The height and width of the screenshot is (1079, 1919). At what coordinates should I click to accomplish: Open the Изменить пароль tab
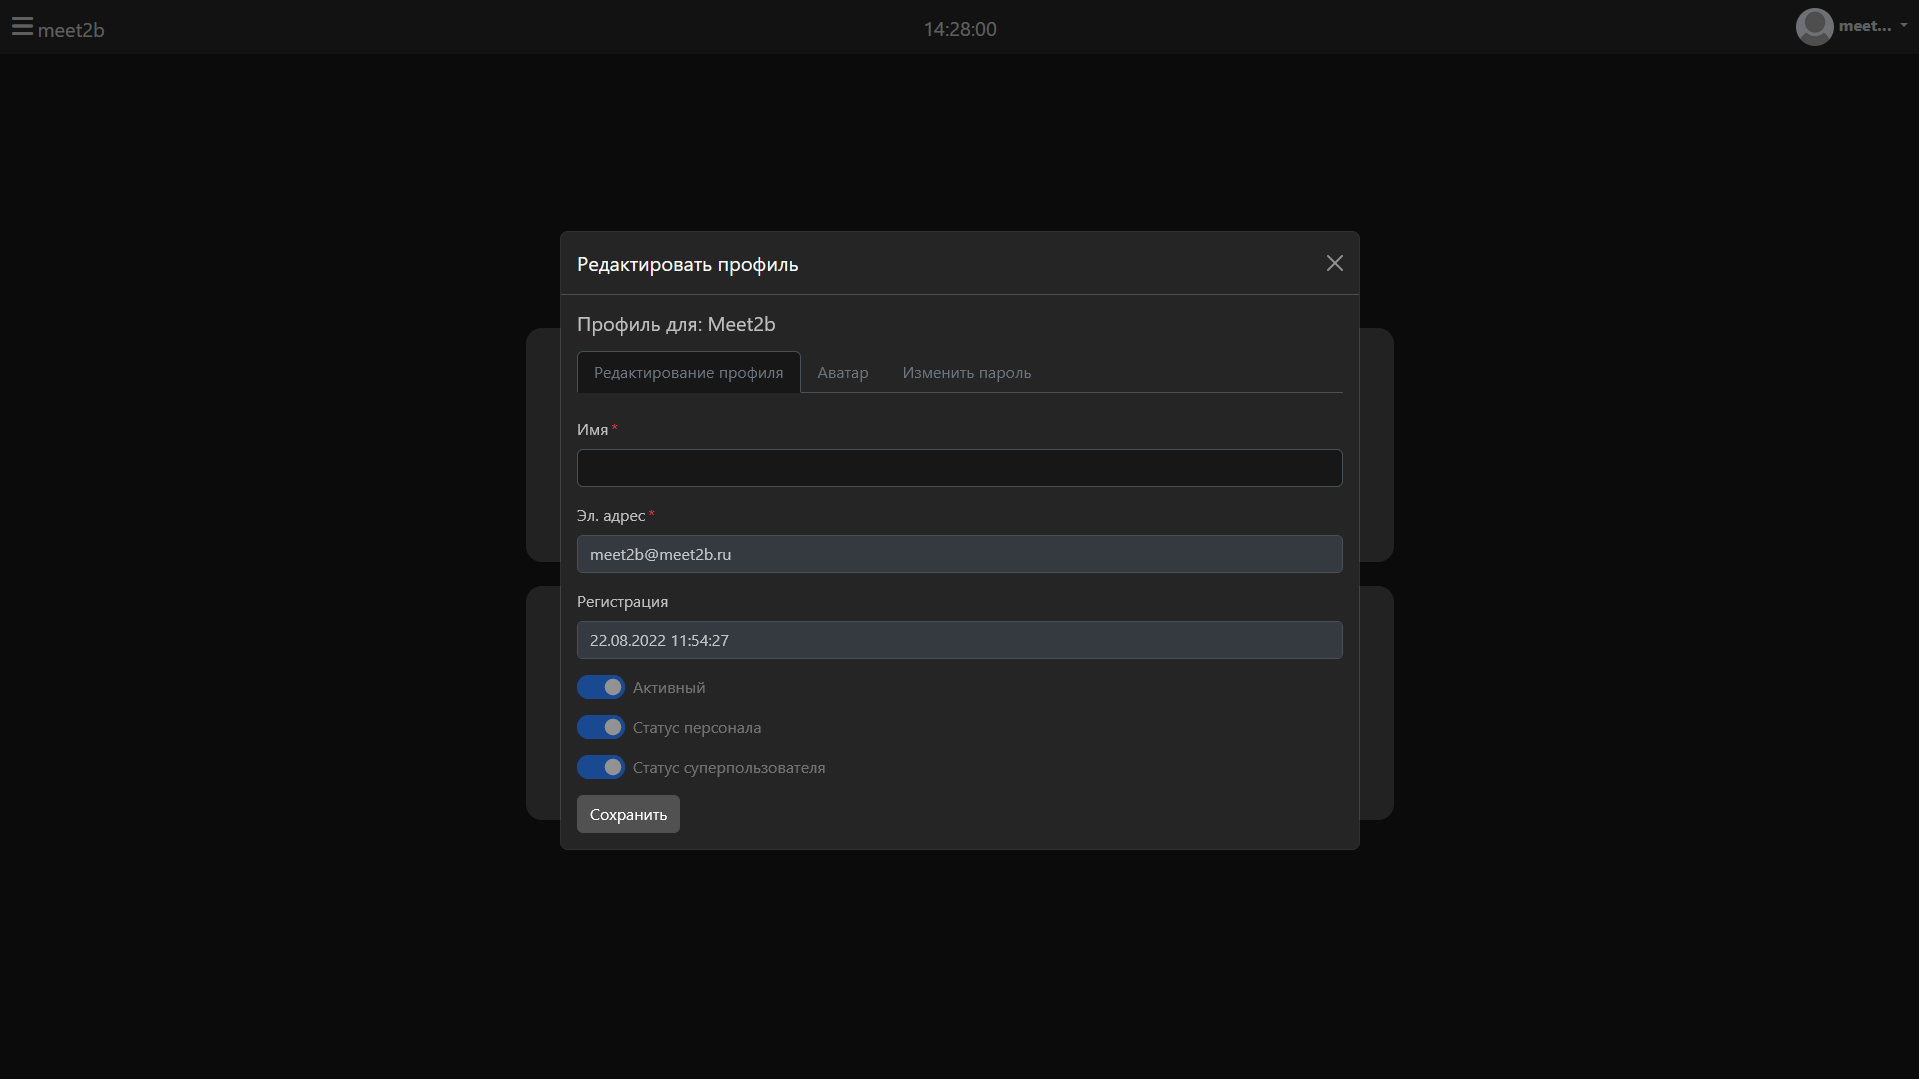[x=966, y=373]
